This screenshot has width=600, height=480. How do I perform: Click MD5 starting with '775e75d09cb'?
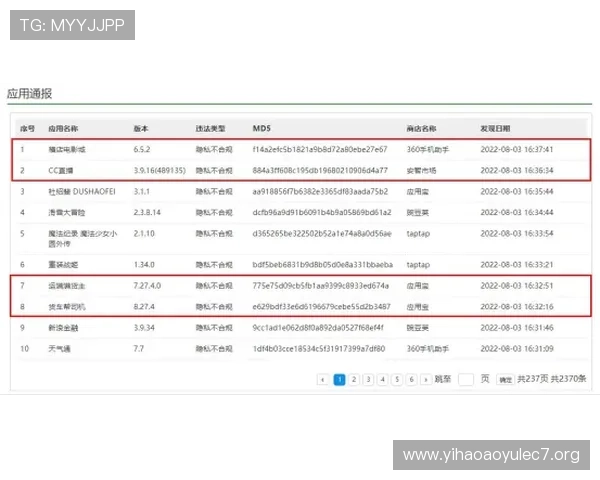tap(321, 286)
